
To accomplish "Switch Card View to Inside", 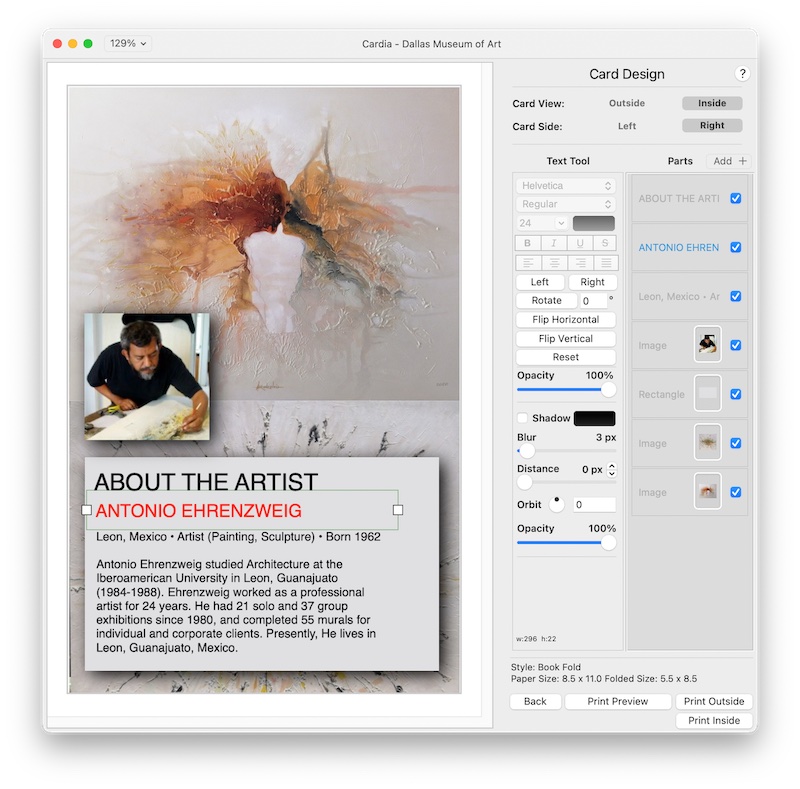I will pos(712,103).
